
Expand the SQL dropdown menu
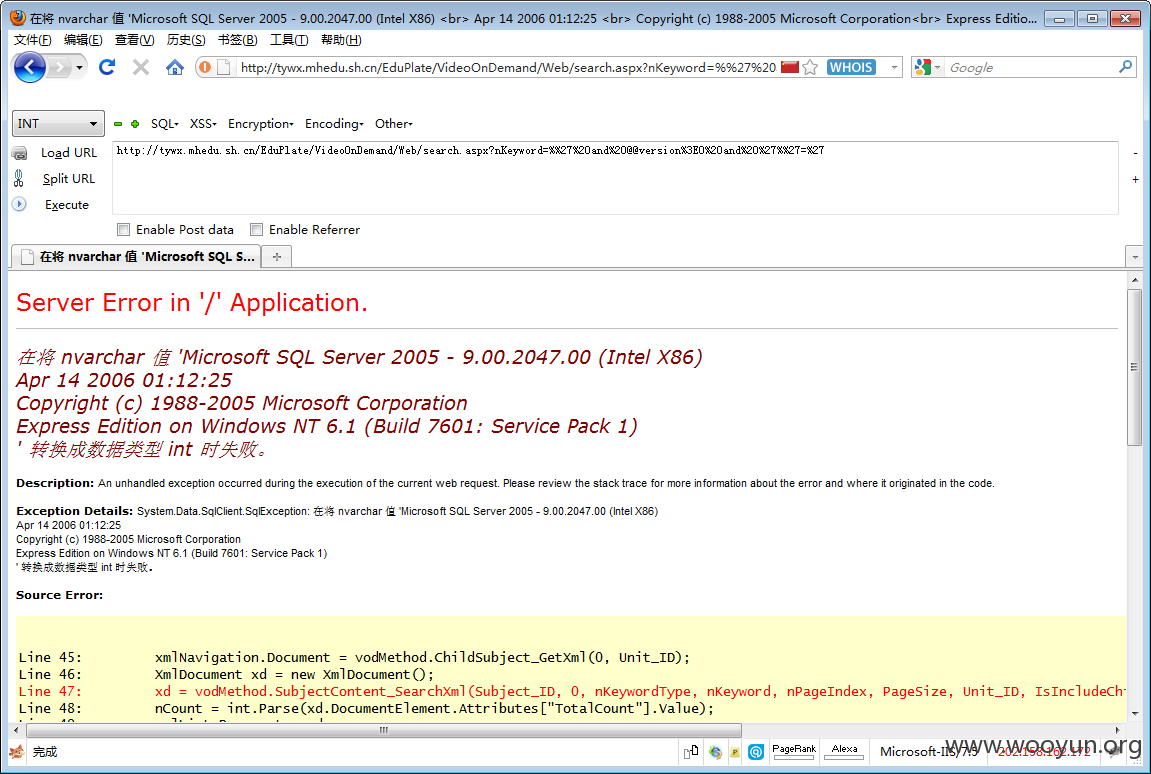(164, 123)
